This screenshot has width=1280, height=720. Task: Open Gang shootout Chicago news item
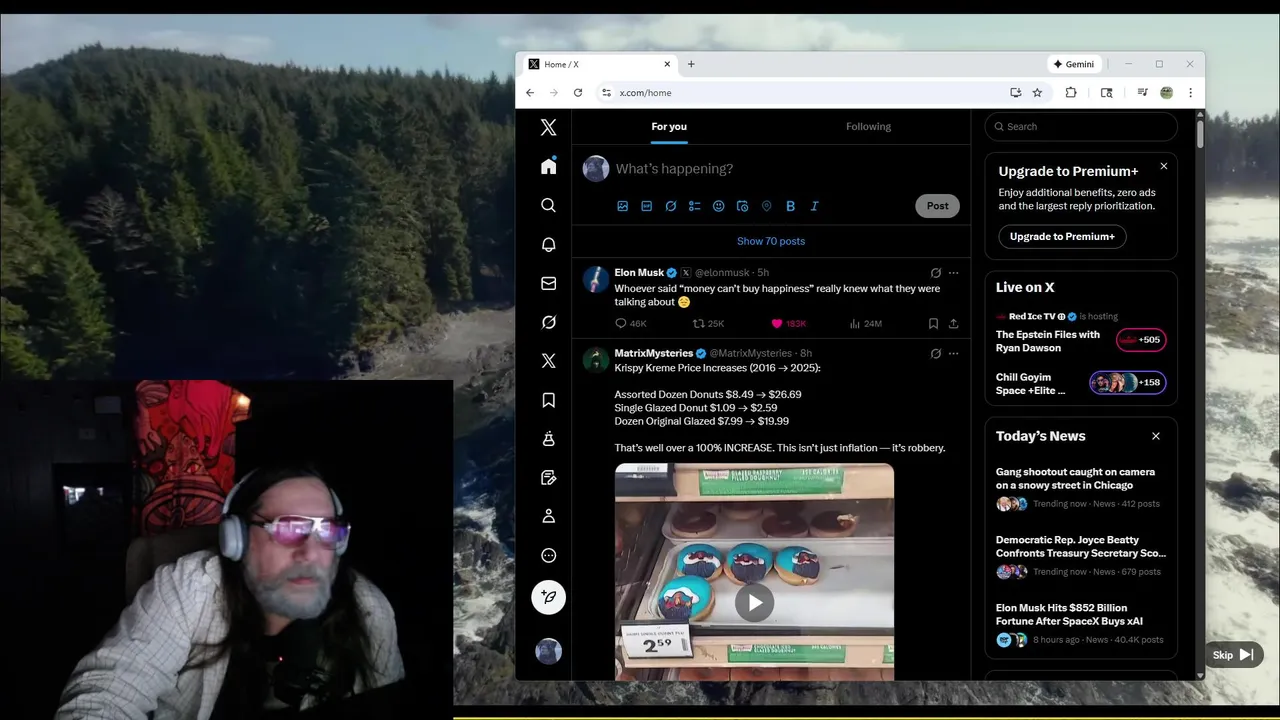[1081, 488]
